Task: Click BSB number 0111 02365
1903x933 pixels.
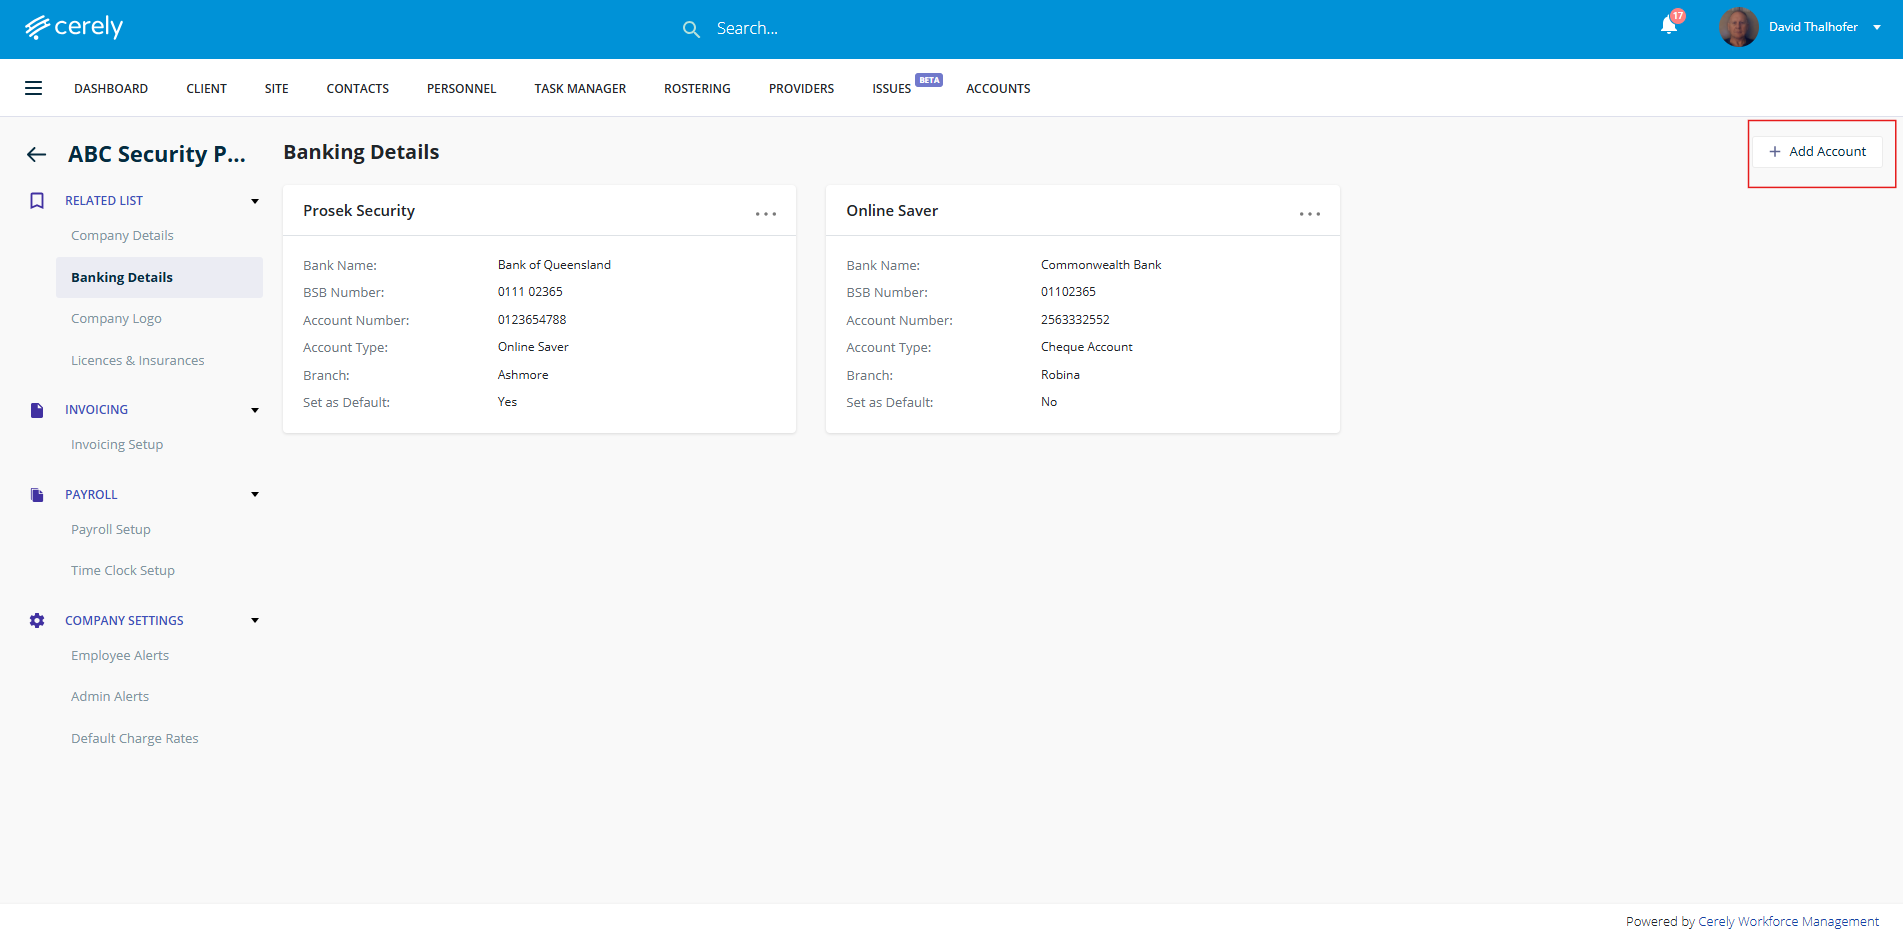Action: tap(530, 292)
